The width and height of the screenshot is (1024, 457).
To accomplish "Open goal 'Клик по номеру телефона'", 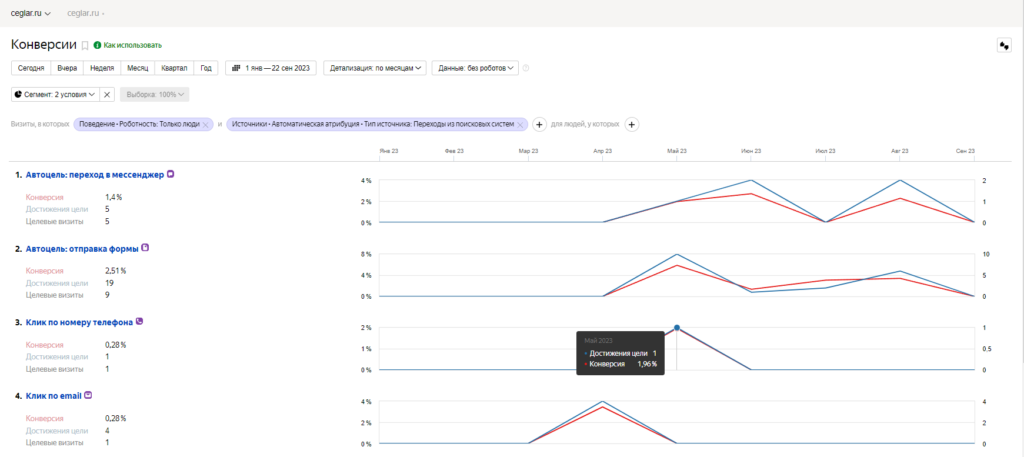I will [x=79, y=323].
